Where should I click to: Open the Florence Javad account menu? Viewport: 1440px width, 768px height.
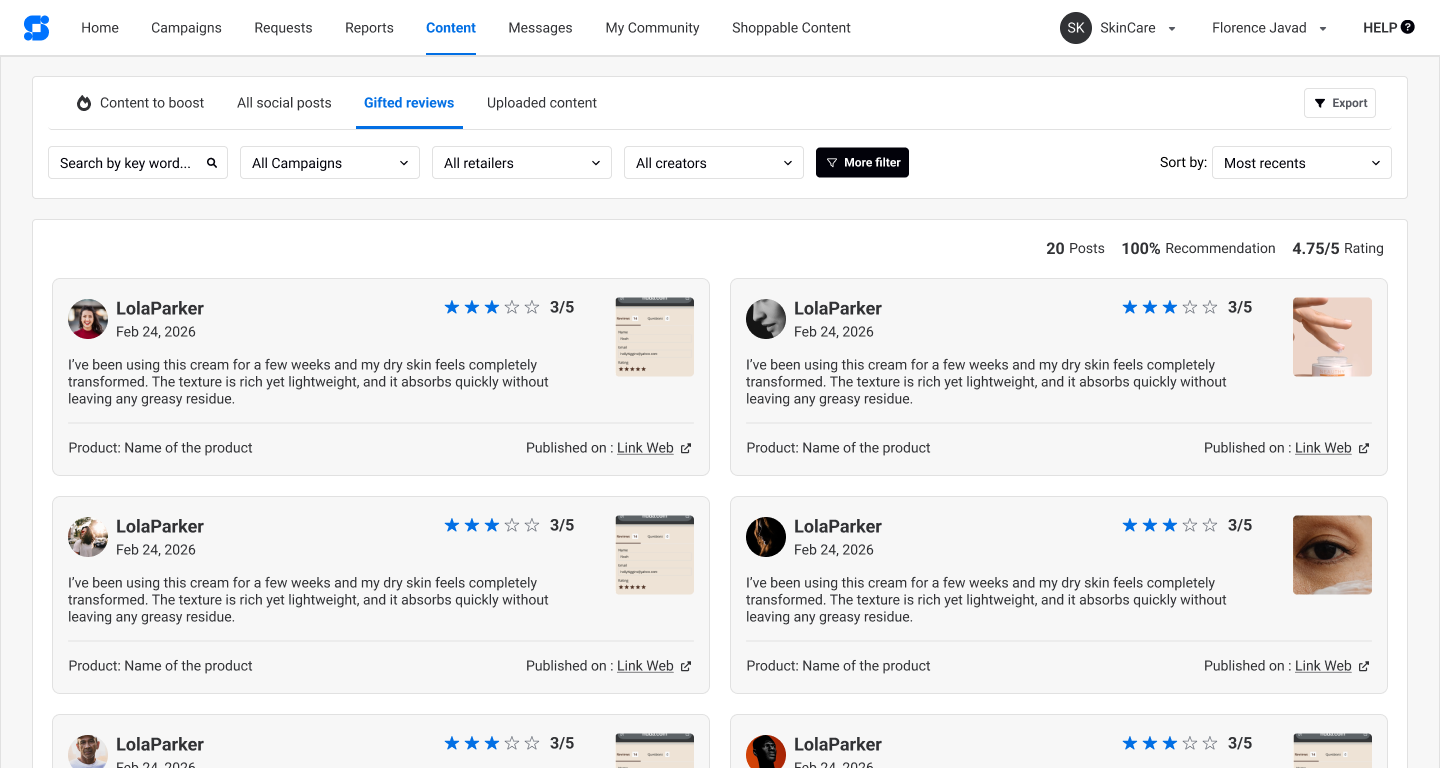pos(1269,28)
